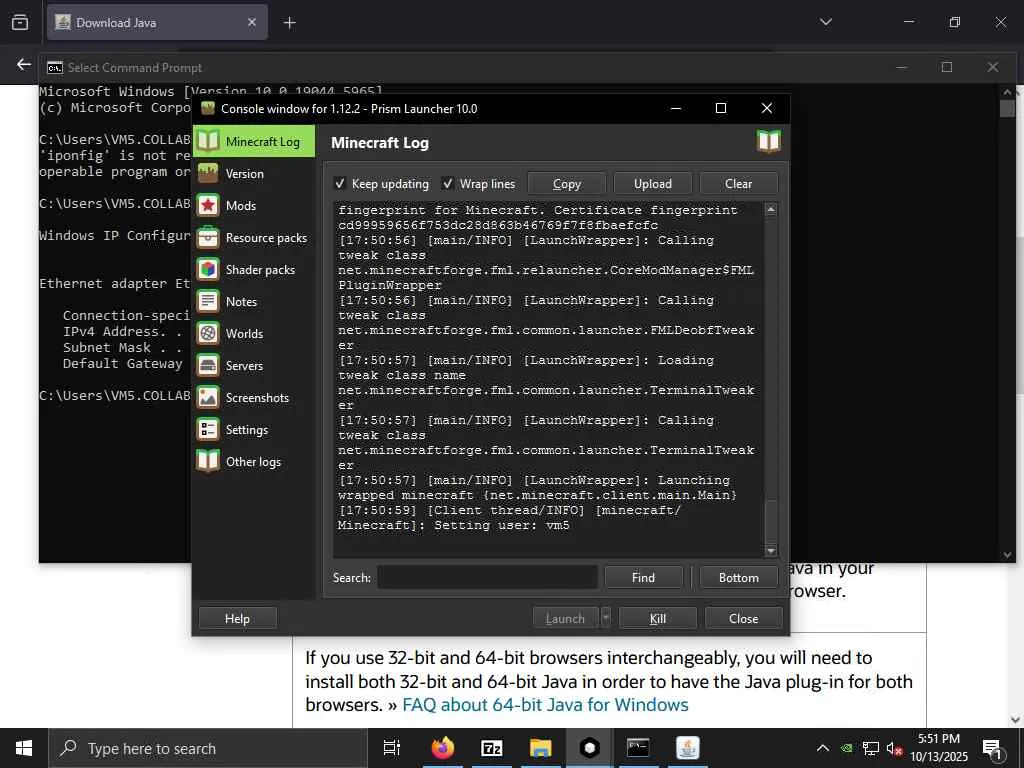Select the Download Java browser tab
The image size is (1024, 768).
(157, 22)
